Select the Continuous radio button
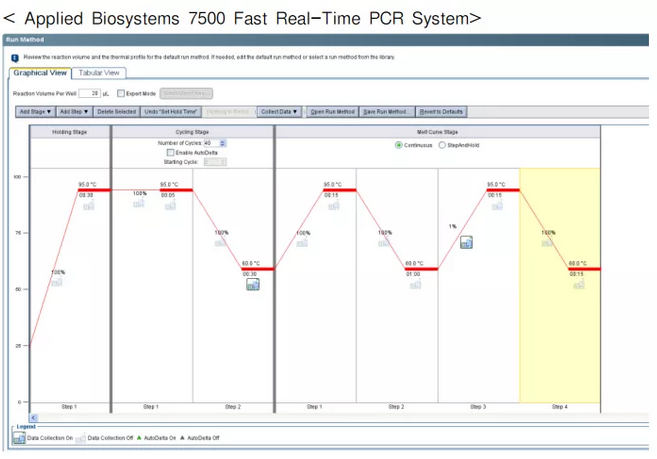This screenshot has width=657, height=459. pos(398,145)
